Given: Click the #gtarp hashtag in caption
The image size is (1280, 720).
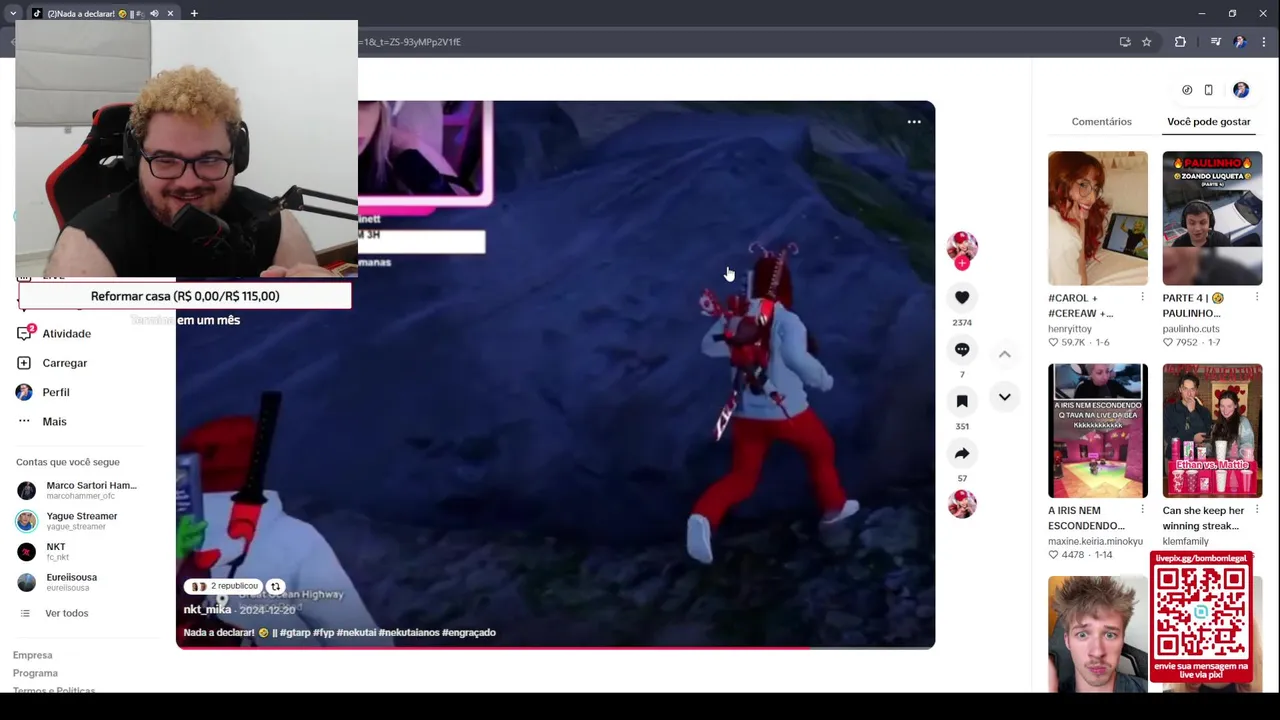Looking at the screenshot, I should 295,633.
